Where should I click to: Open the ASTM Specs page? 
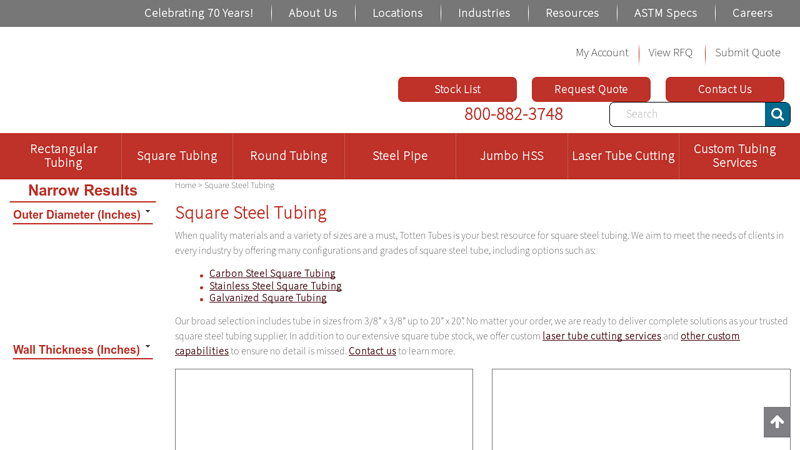[x=665, y=13]
